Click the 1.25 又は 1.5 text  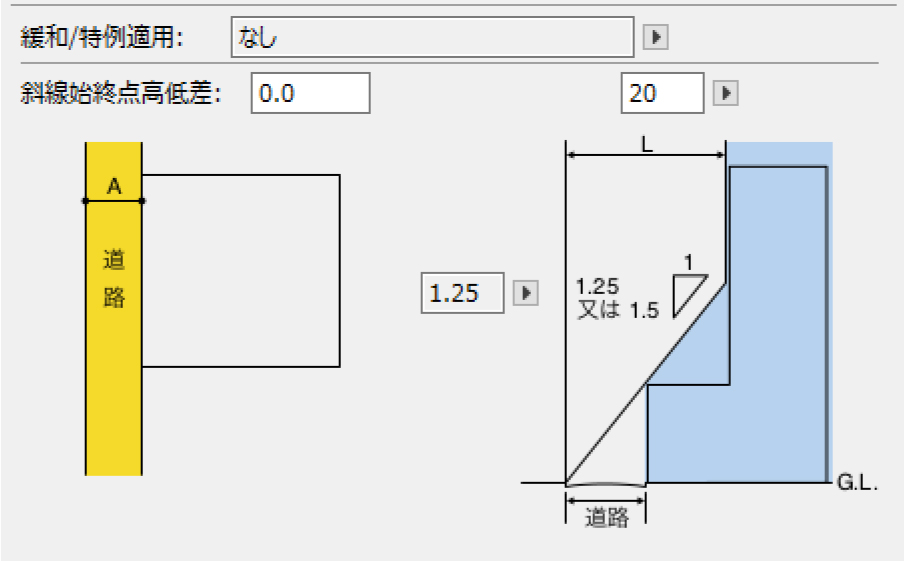(x=617, y=299)
